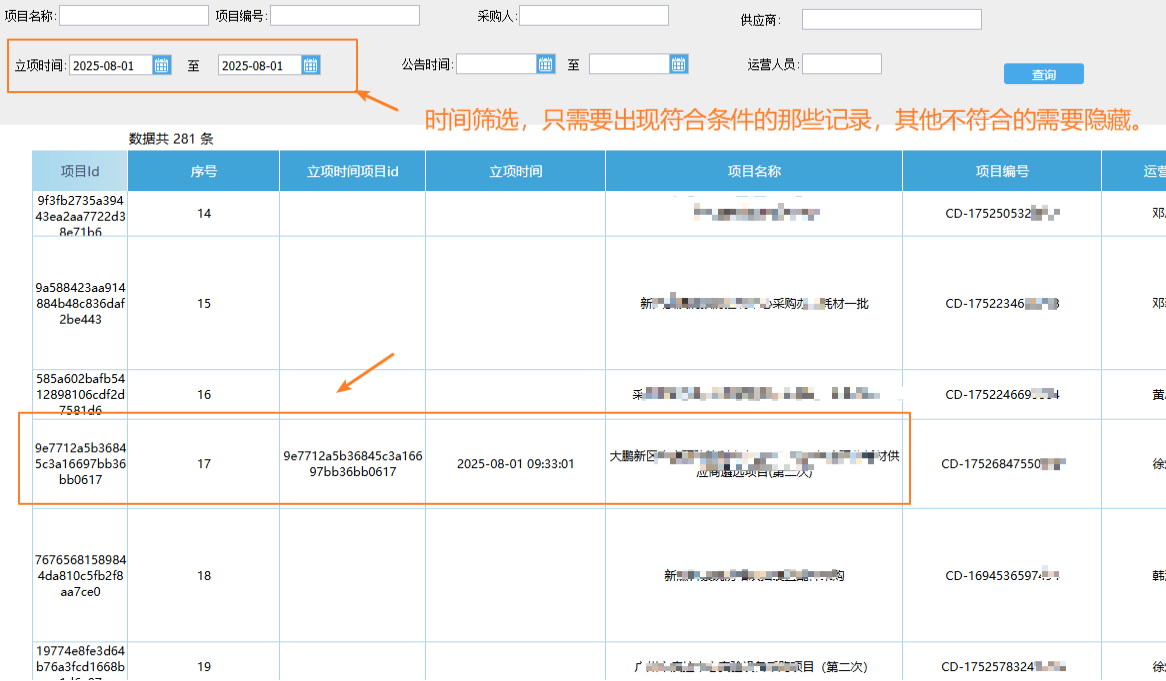Open calendar for 立项时间 end date
This screenshot has width=1166, height=681.
pyautogui.click(x=311, y=65)
